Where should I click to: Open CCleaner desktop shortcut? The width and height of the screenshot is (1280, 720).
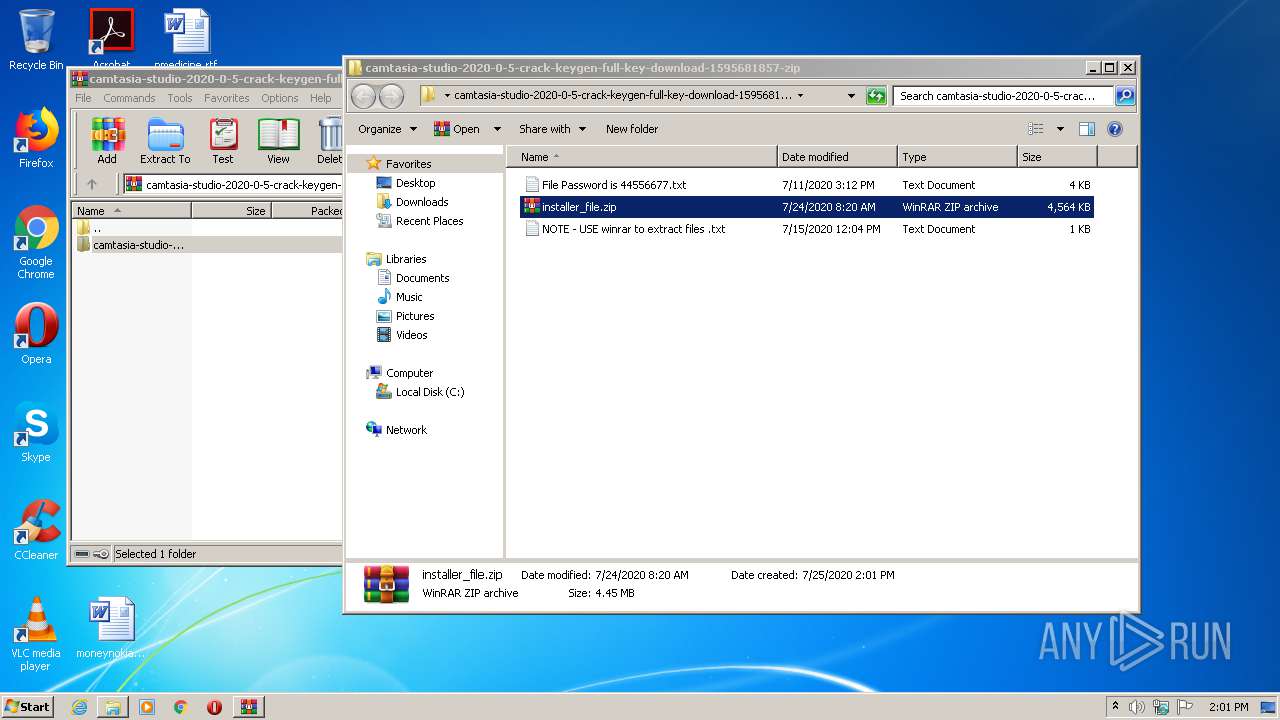(36, 530)
